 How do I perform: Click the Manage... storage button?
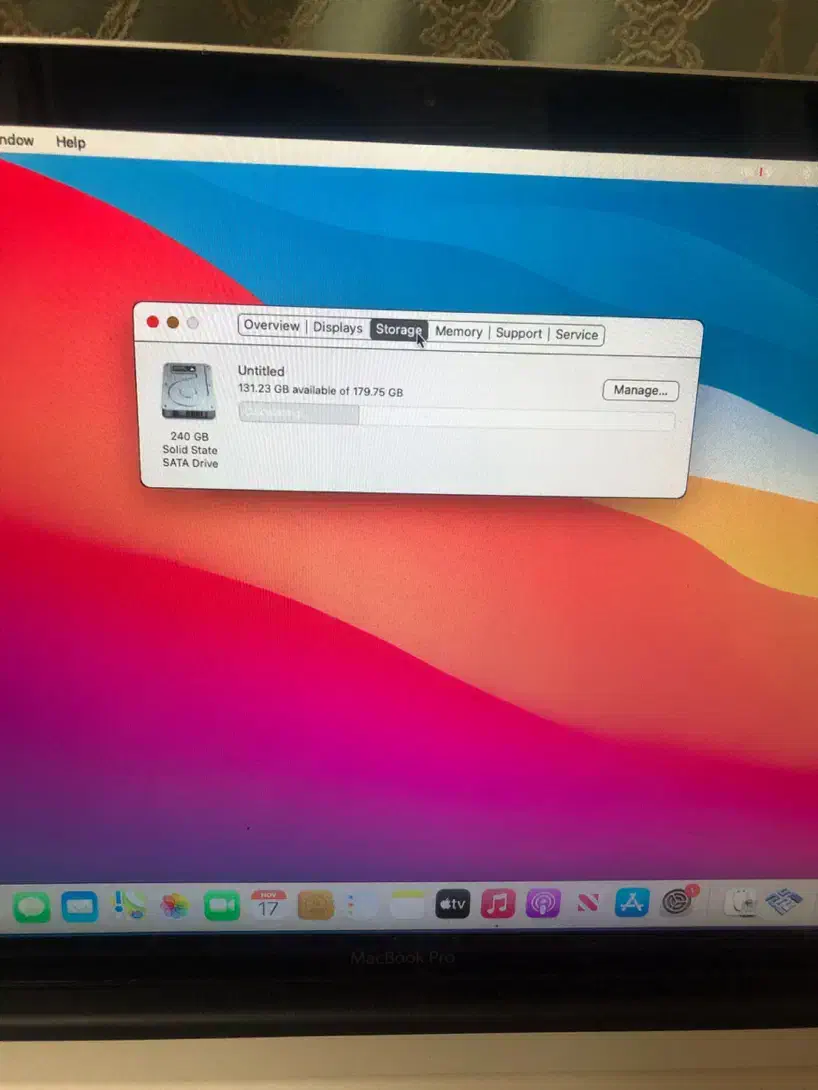[x=640, y=390]
